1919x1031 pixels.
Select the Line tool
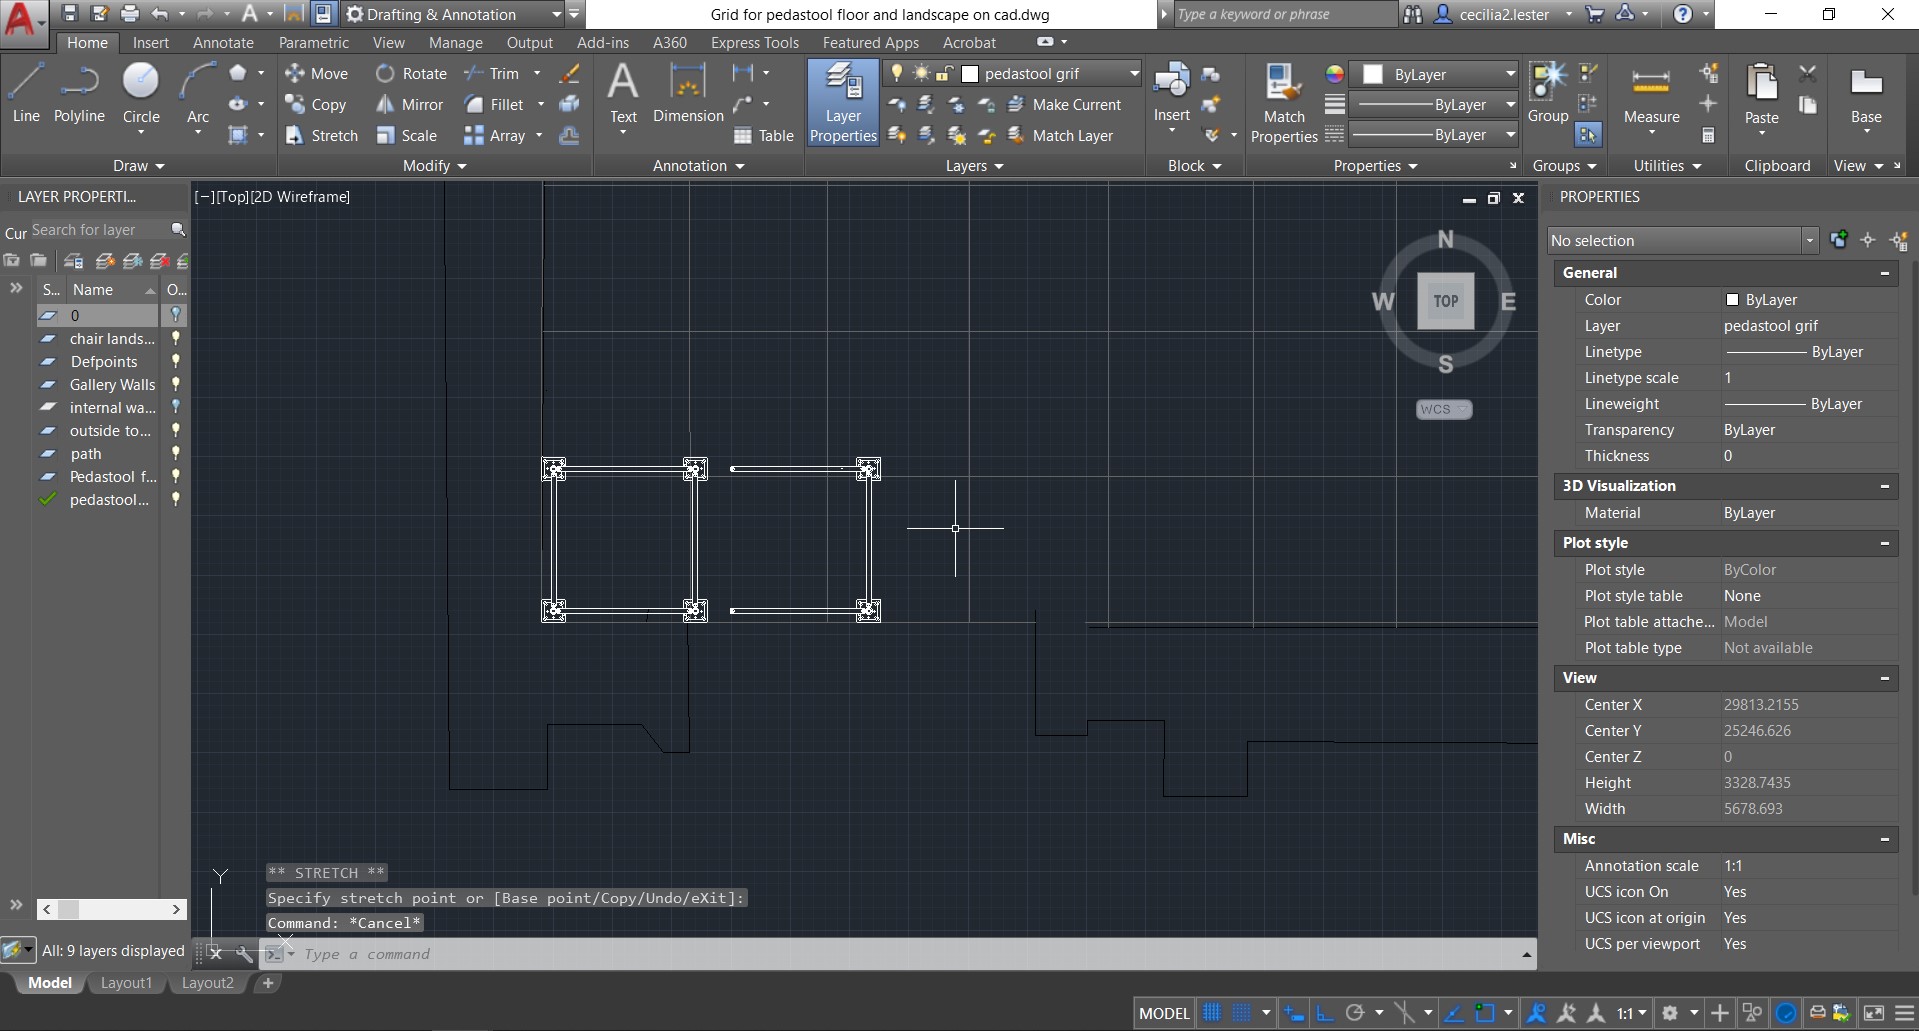tap(26, 93)
